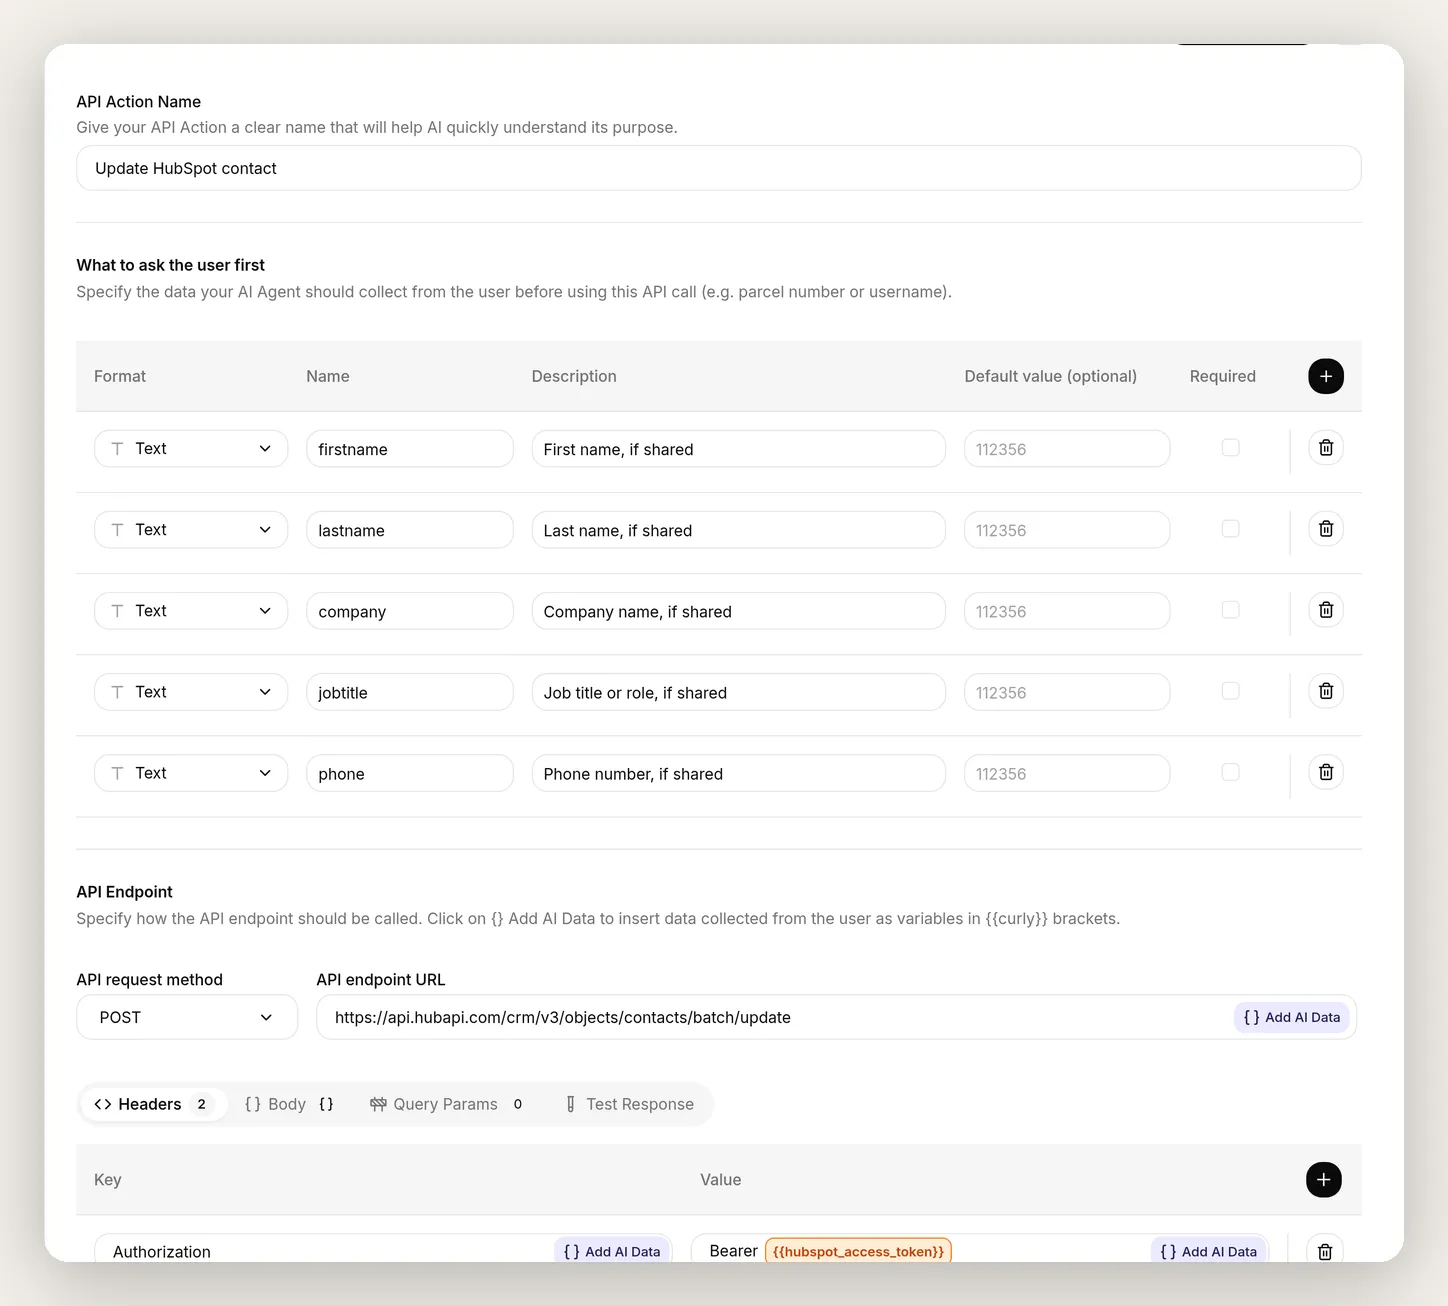Edit the 'Phone number, if shared' description

[x=738, y=773]
